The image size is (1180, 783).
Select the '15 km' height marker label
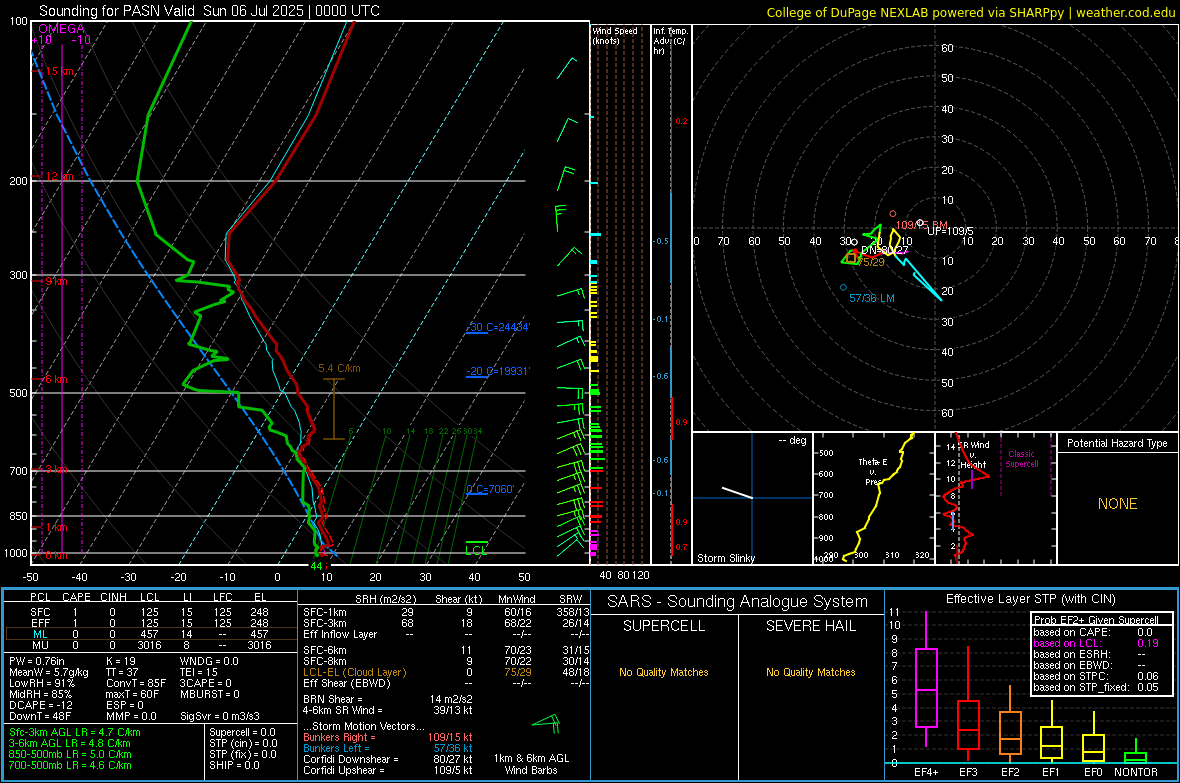[60, 72]
